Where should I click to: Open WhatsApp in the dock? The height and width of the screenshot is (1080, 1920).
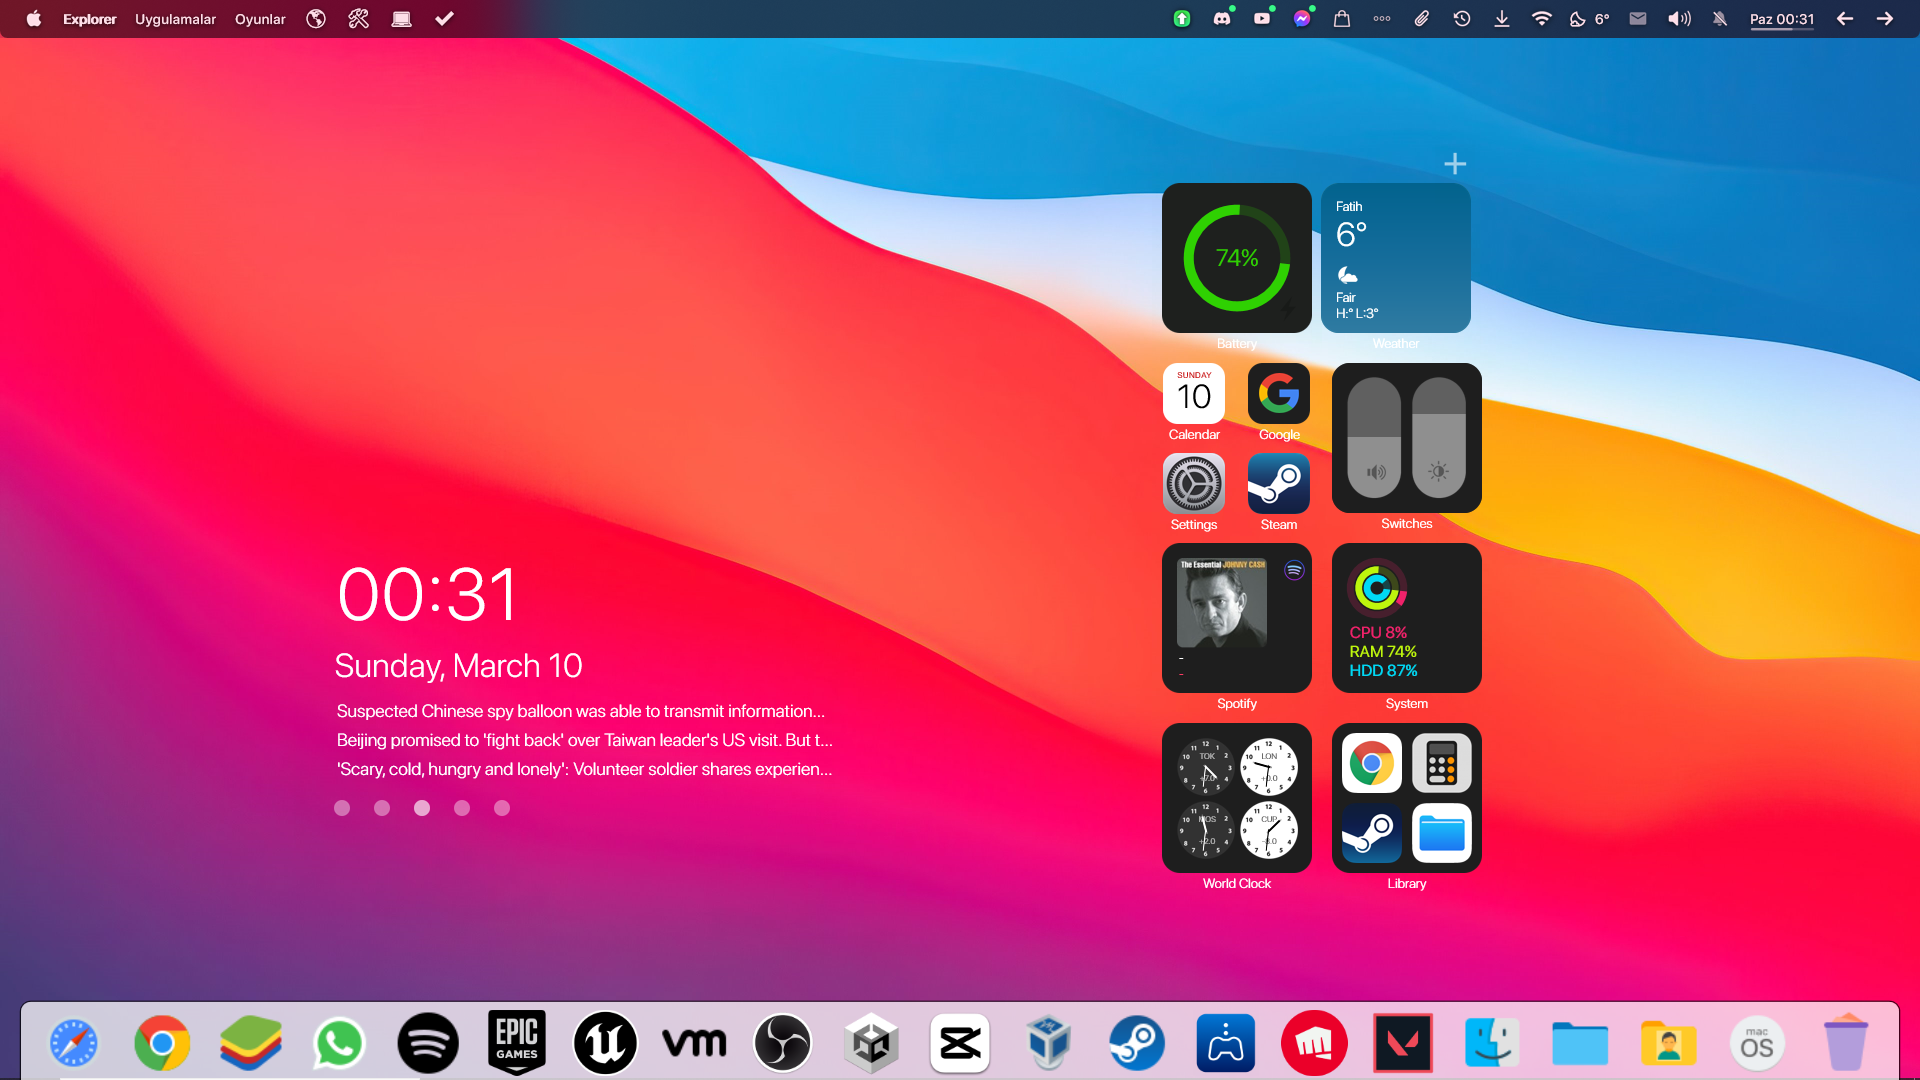339,1043
